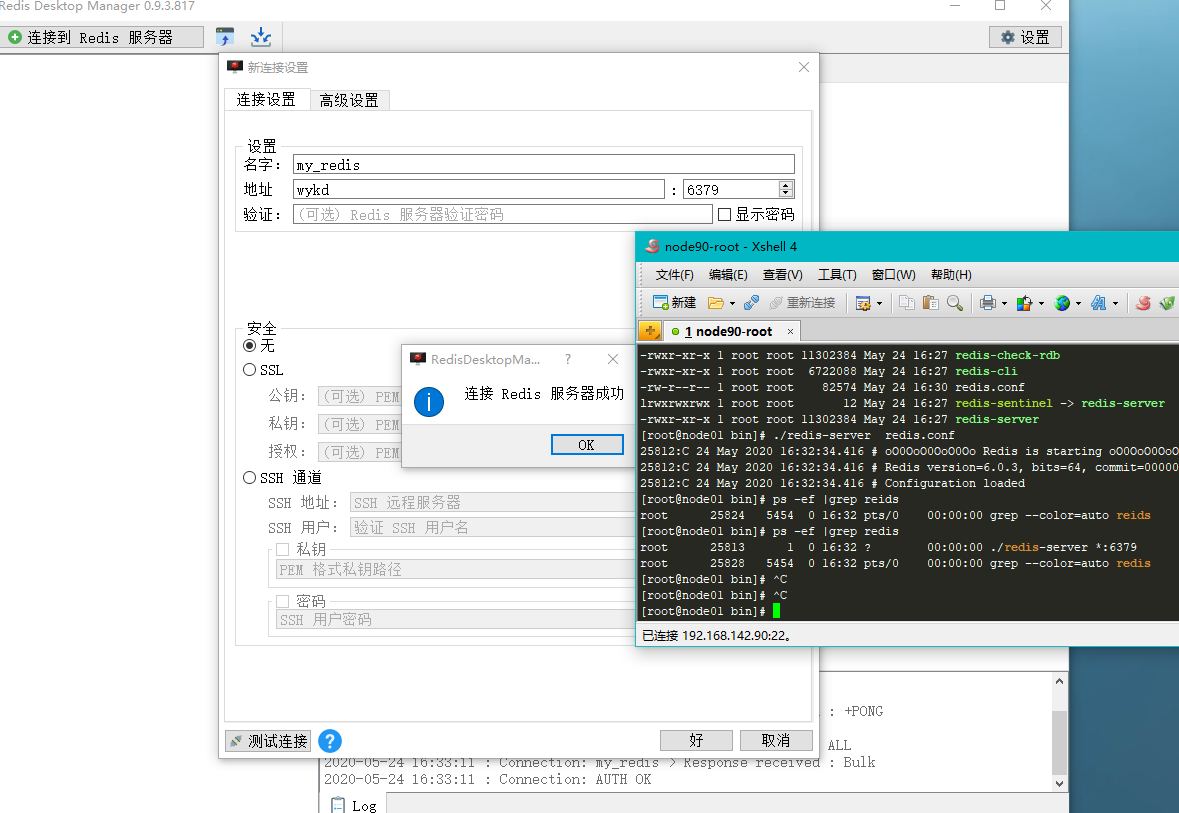Open the RDM Settings button
The width and height of the screenshot is (1179, 813).
[x=1025, y=37]
